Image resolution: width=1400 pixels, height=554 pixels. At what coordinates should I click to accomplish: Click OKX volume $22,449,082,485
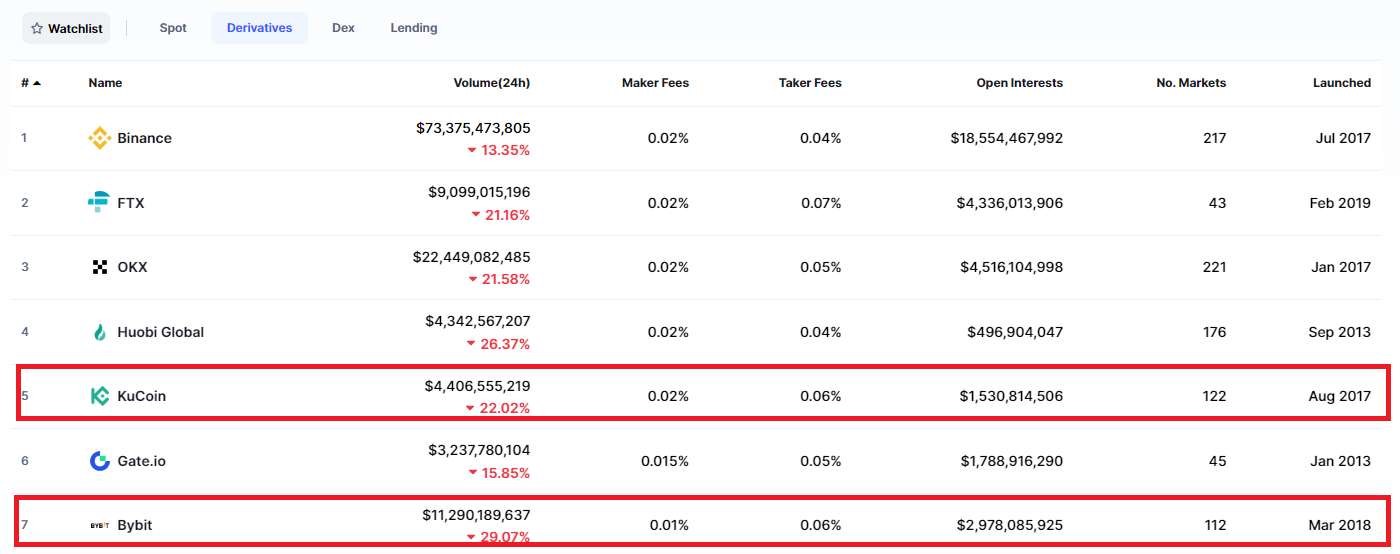(x=472, y=257)
